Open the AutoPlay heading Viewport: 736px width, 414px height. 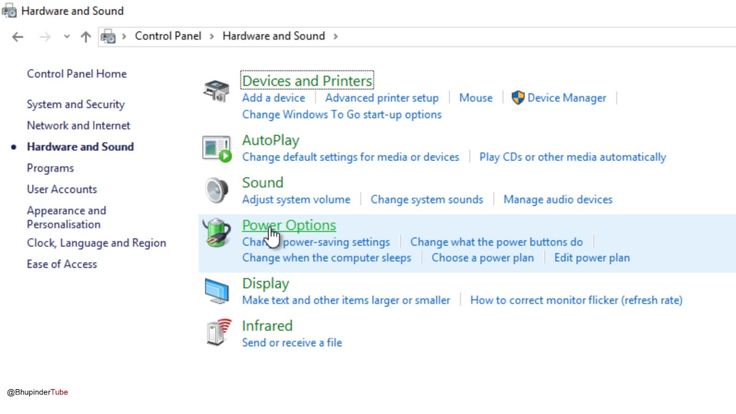[x=270, y=140]
